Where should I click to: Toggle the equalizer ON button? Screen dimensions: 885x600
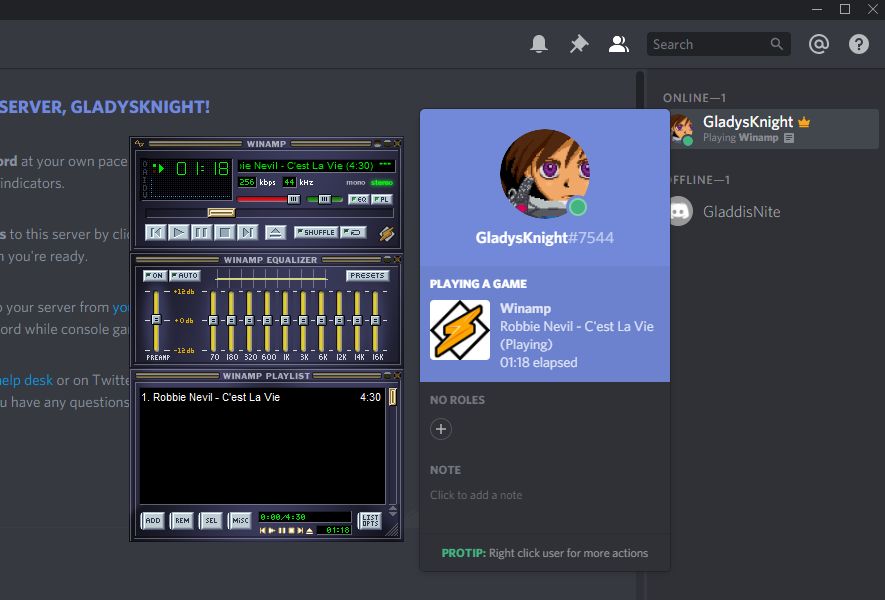[154, 275]
